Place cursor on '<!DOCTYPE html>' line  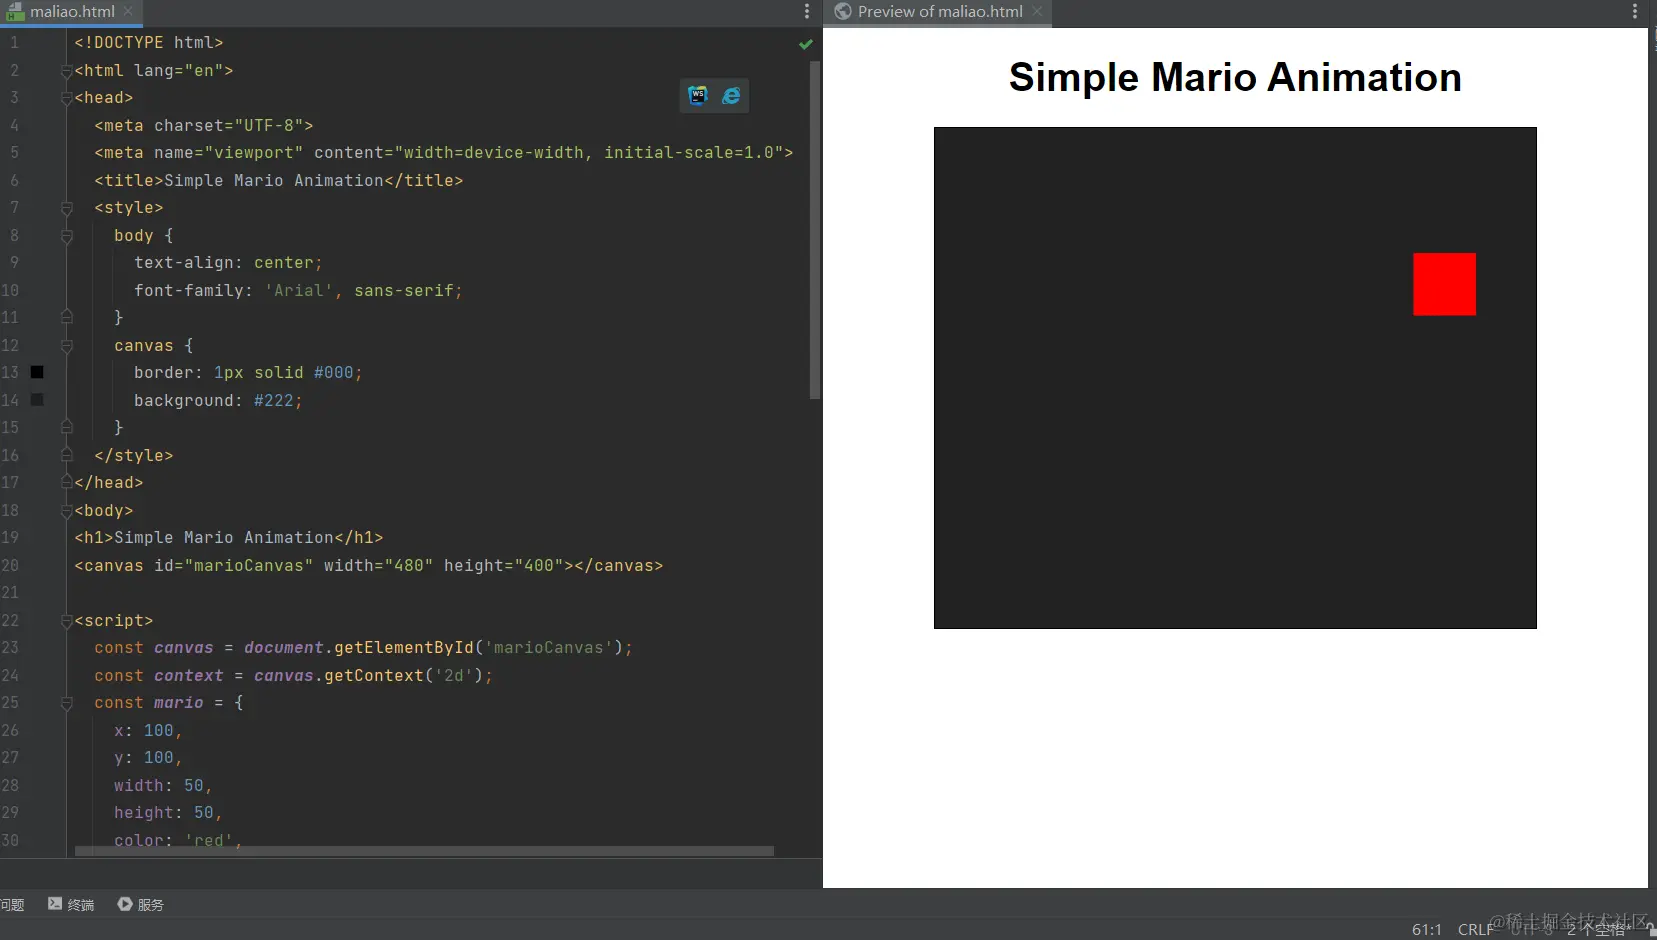(x=149, y=43)
